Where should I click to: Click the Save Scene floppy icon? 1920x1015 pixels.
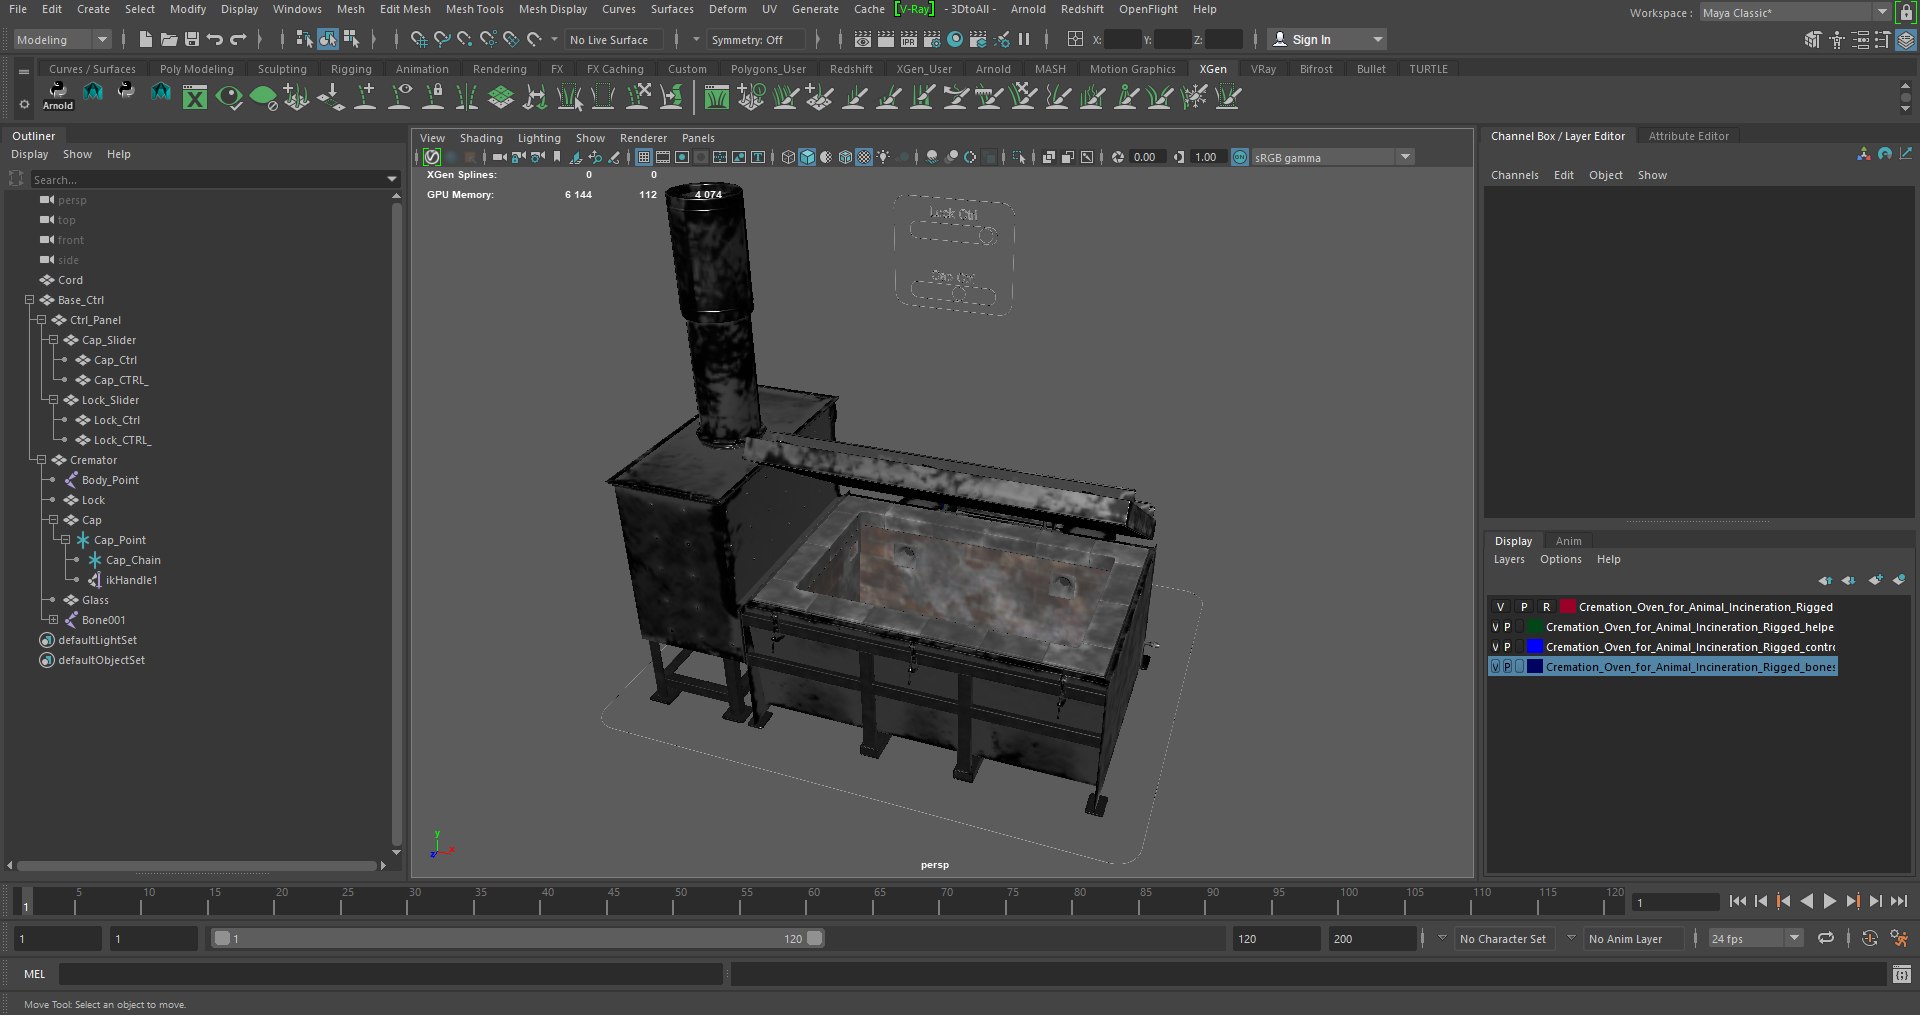pos(192,39)
